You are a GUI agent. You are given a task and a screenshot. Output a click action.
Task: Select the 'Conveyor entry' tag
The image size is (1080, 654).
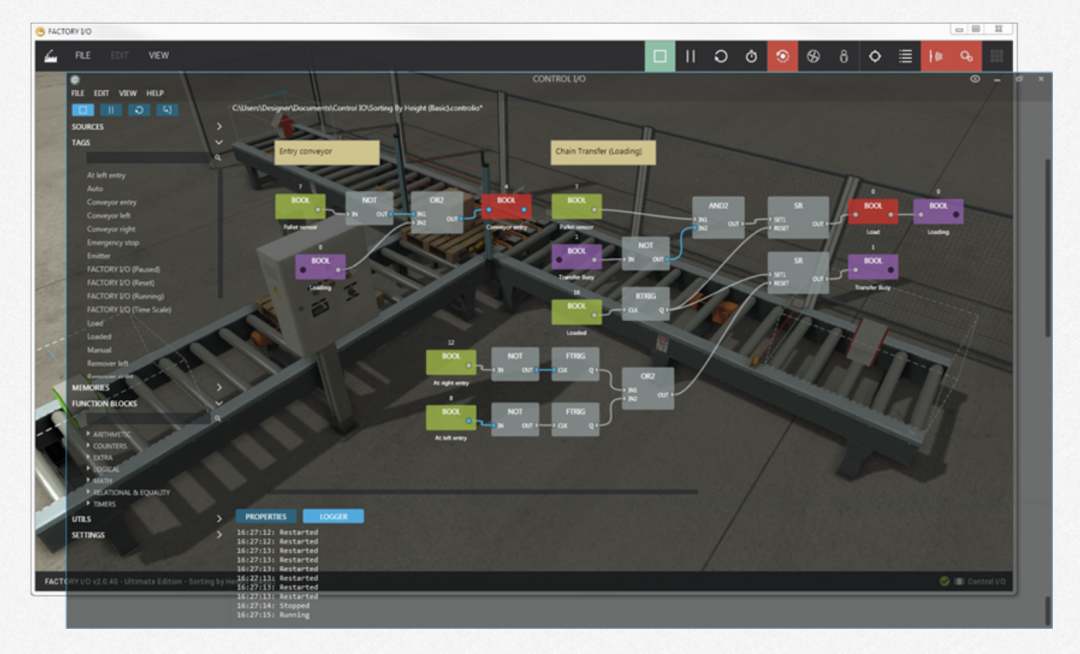(112, 202)
